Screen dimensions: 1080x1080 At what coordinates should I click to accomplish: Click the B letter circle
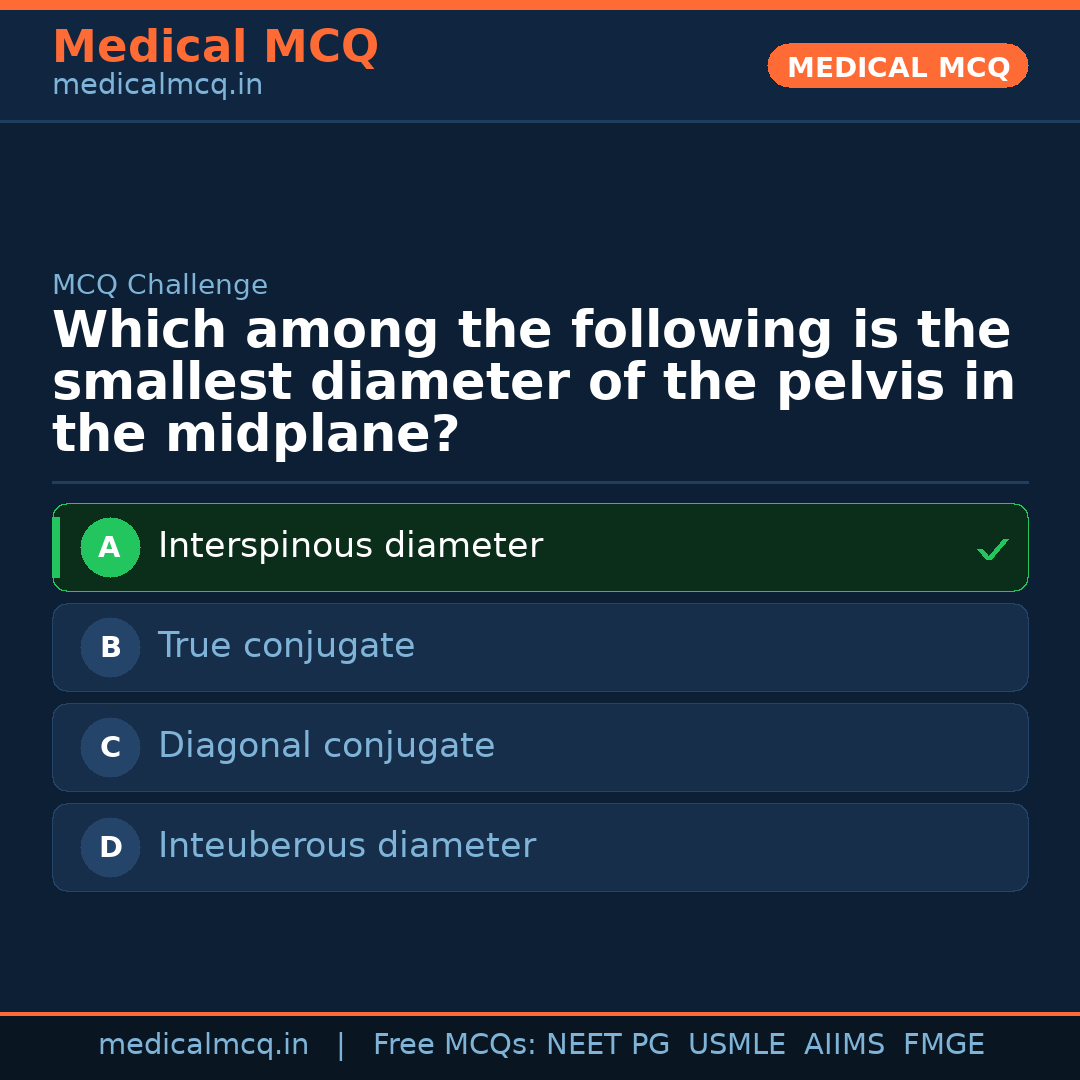coord(110,647)
